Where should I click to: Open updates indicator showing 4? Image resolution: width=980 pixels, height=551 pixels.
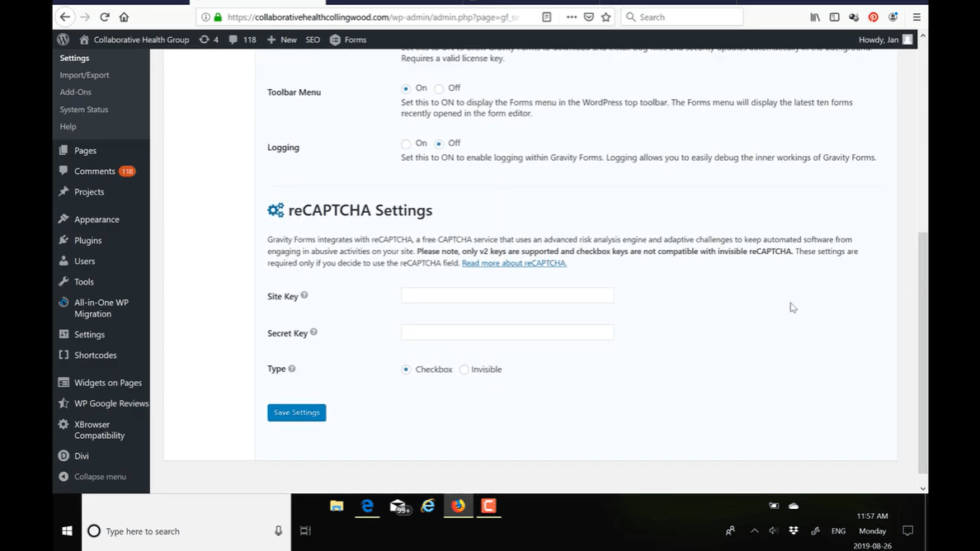click(x=209, y=39)
